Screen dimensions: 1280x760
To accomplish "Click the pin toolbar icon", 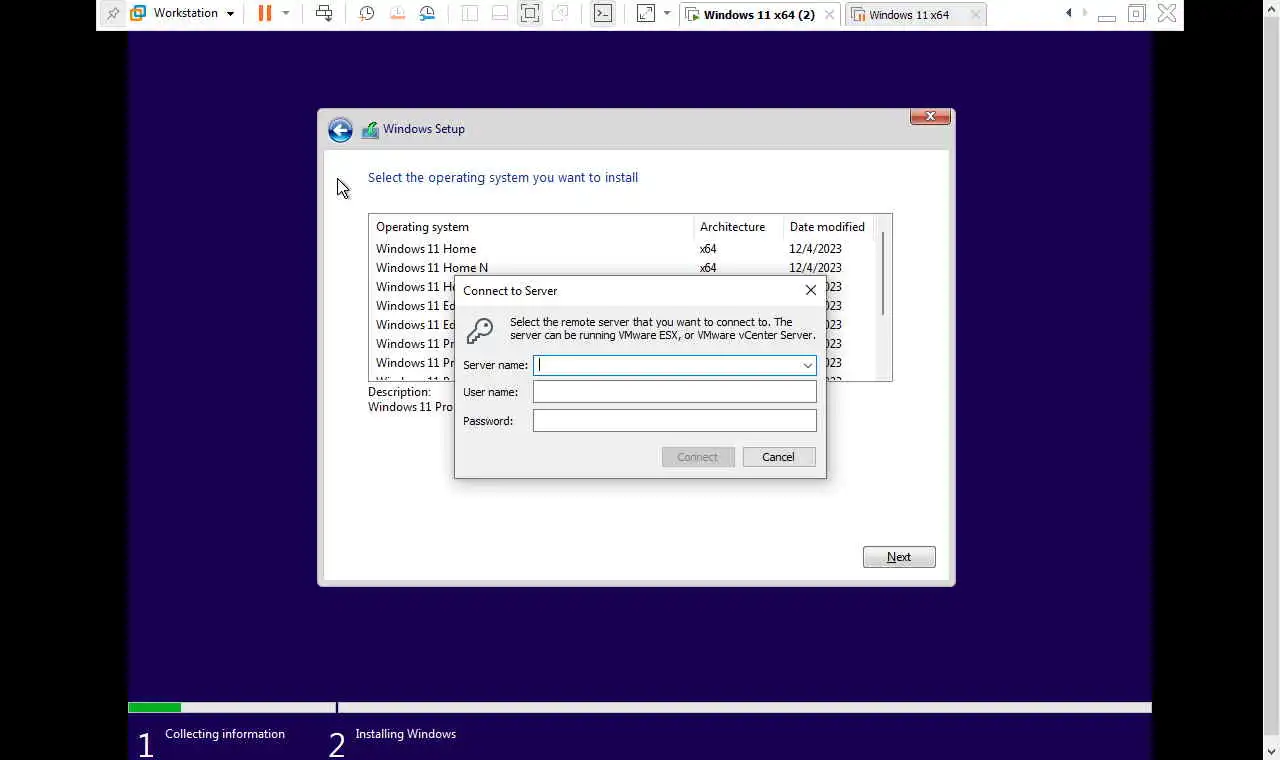I will click(112, 14).
